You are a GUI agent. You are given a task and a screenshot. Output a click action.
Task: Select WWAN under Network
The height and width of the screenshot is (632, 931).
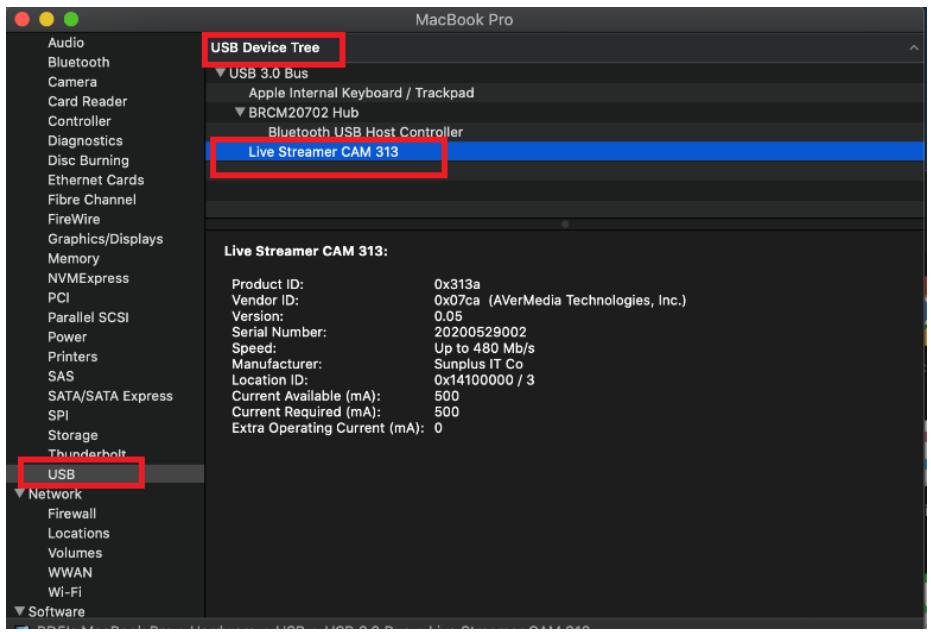(69, 572)
